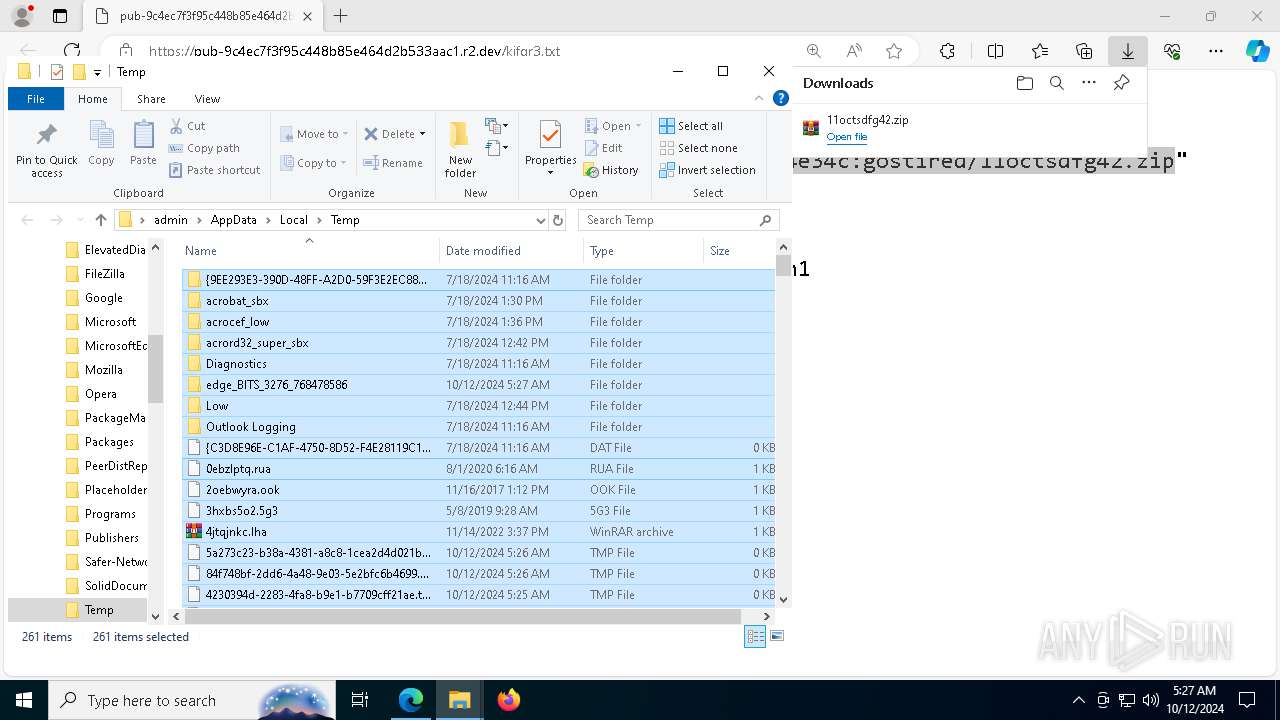
Task: Select FileZilla folder in navigation tree
Action: (x=104, y=274)
